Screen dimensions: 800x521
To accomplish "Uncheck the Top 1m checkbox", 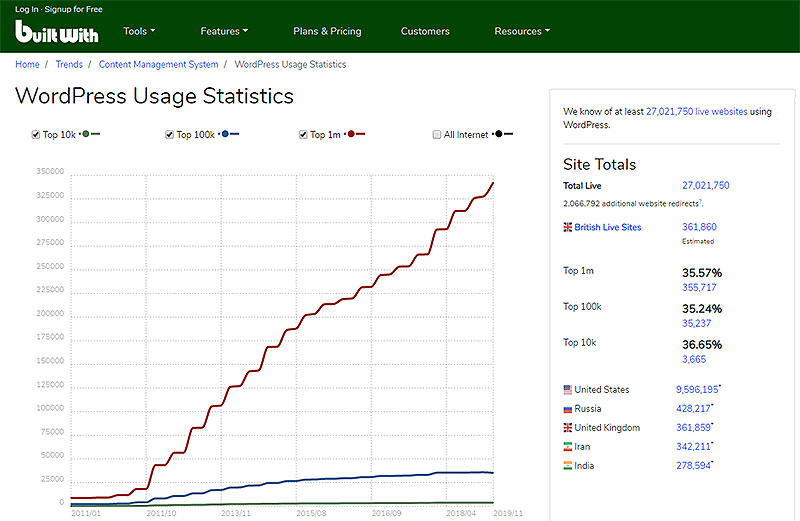I will (x=303, y=135).
